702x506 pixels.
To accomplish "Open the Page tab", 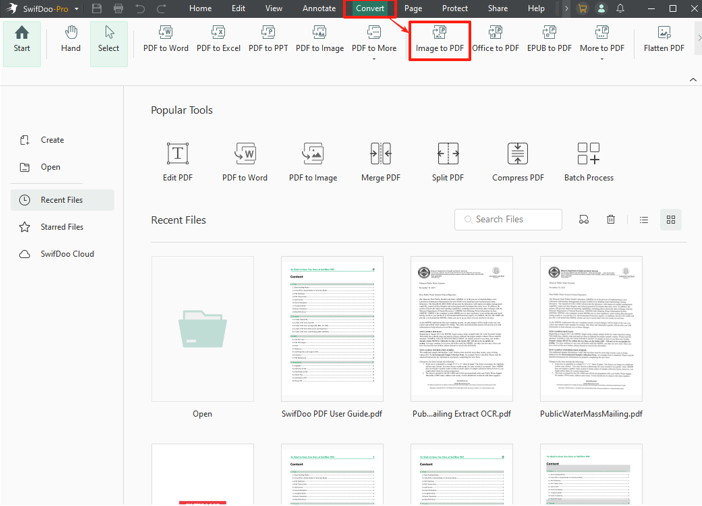I will (413, 9).
